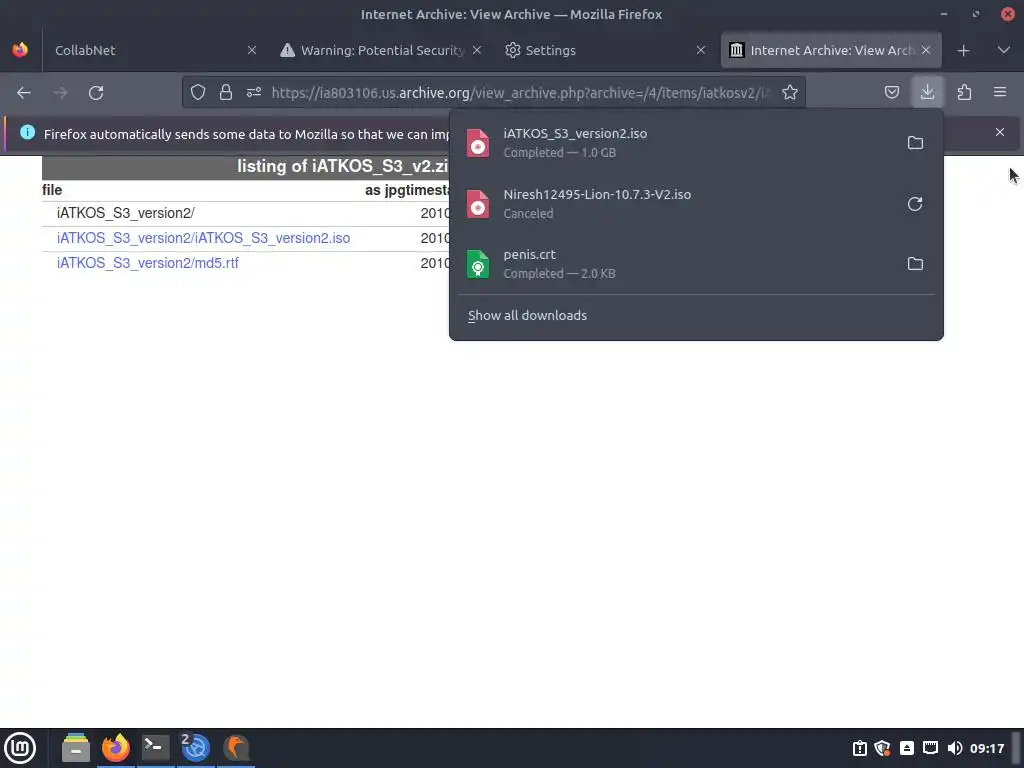The width and height of the screenshot is (1024, 768).
Task: Open the clipboard tray icon
Action: pyautogui.click(x=859, y=748)
